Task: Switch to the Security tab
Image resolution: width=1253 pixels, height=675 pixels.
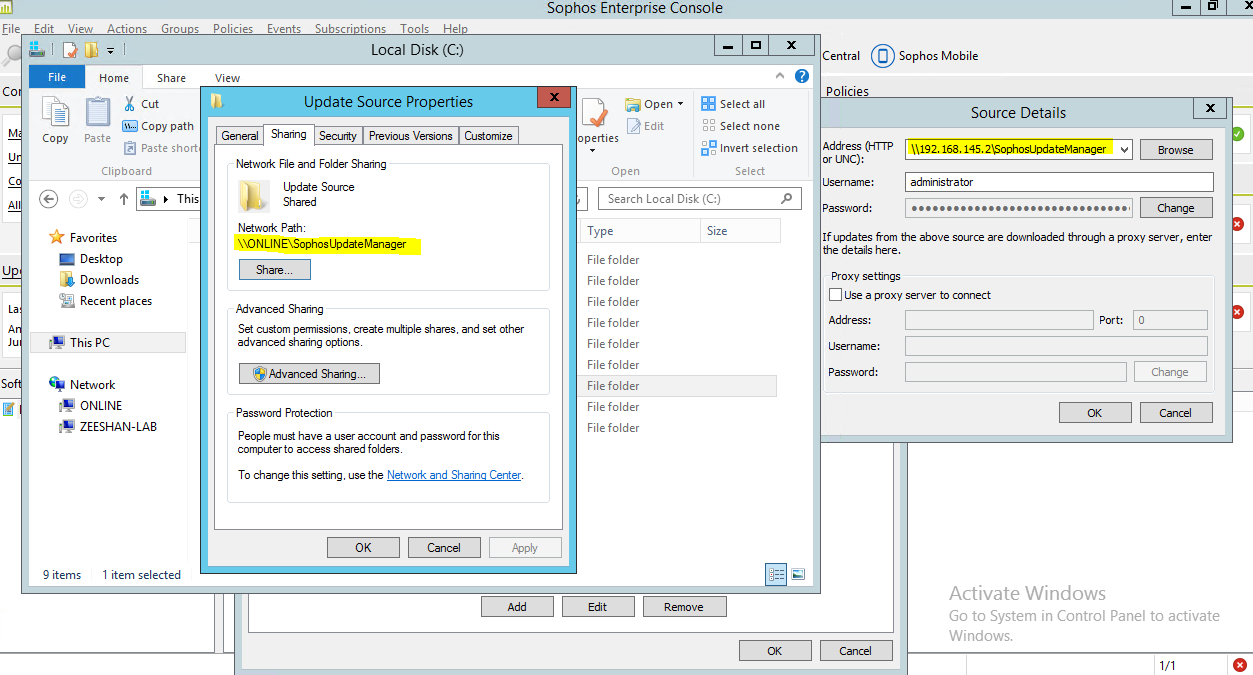Action: click(x=338, y=136)
